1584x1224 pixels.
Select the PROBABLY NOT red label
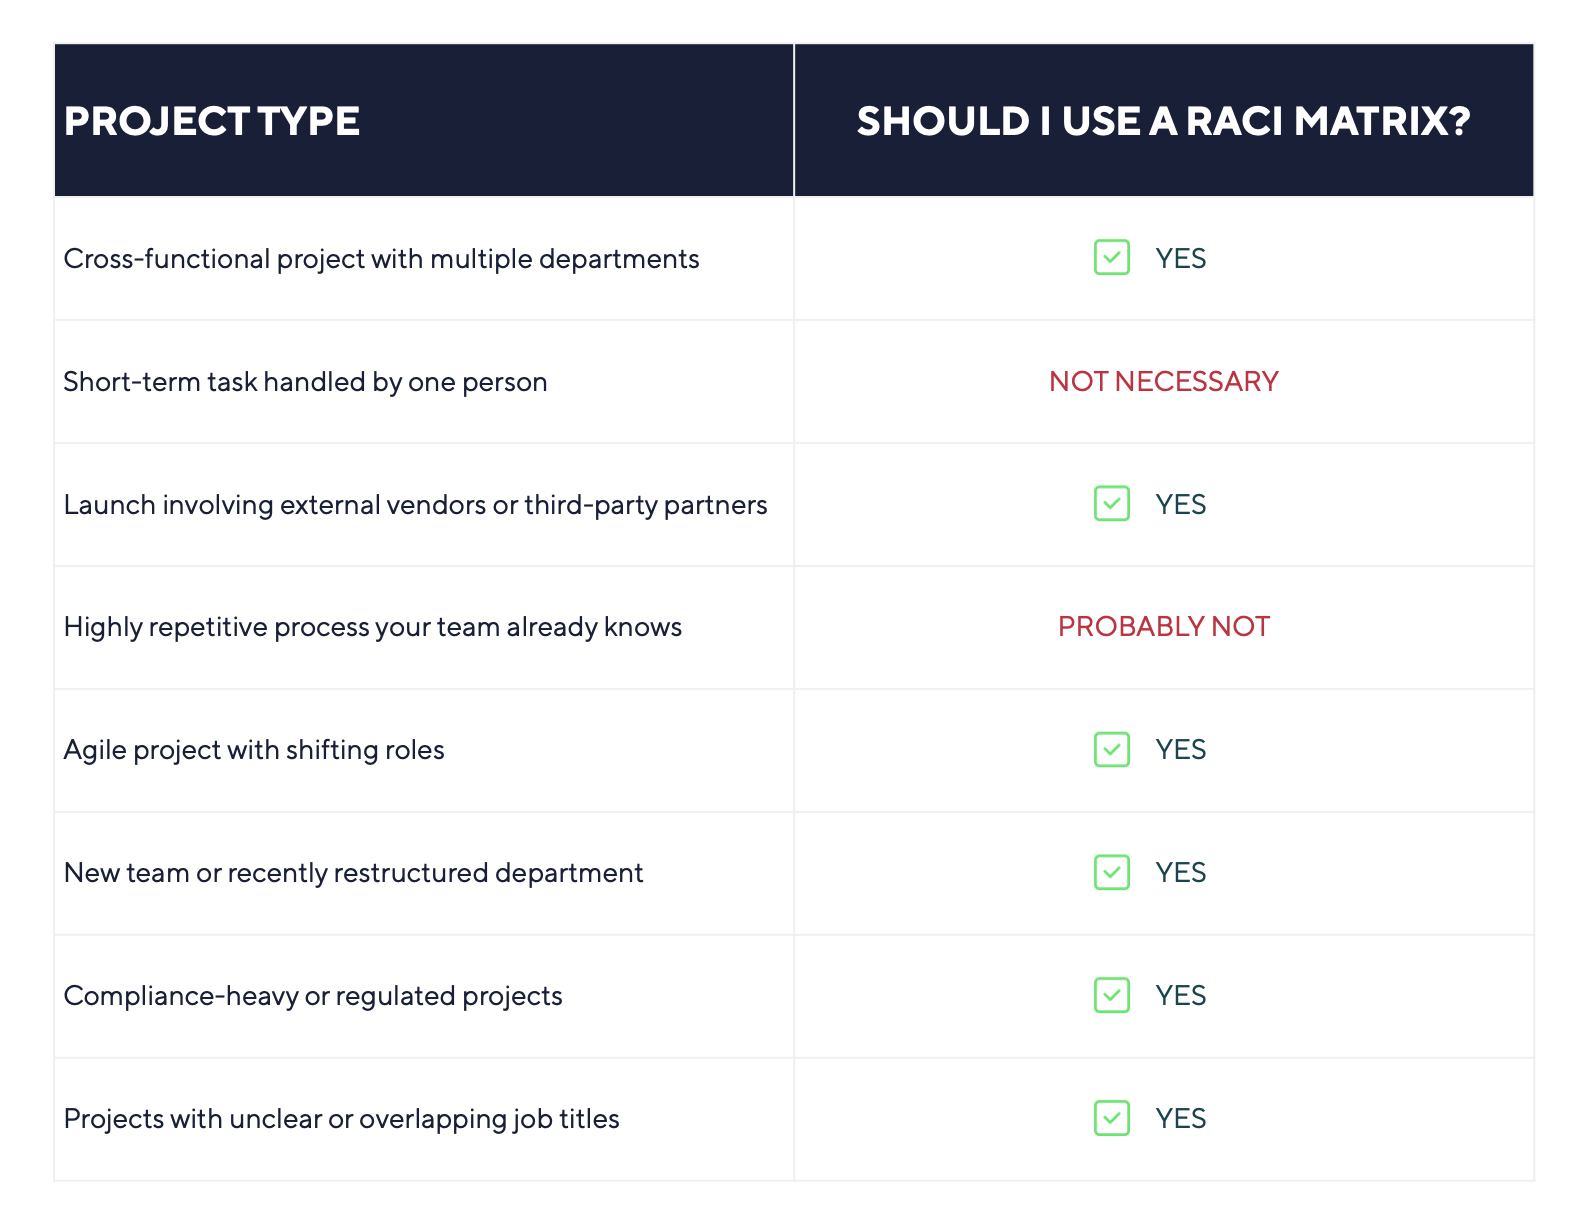tap(1164, 626)
